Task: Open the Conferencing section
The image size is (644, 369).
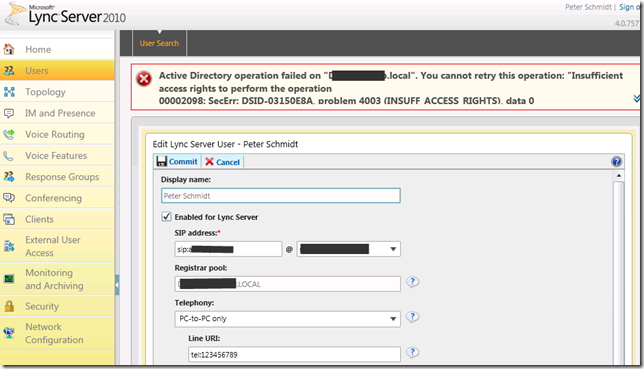Action: click(53, 198)
